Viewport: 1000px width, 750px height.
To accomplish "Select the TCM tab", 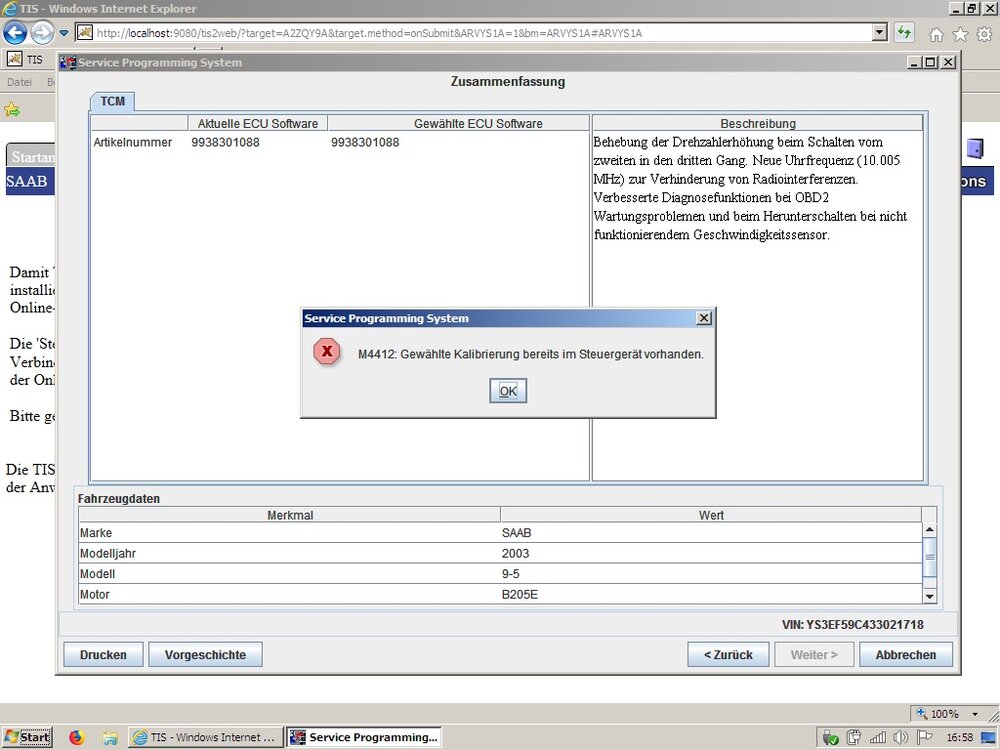I will coord(112,101).
